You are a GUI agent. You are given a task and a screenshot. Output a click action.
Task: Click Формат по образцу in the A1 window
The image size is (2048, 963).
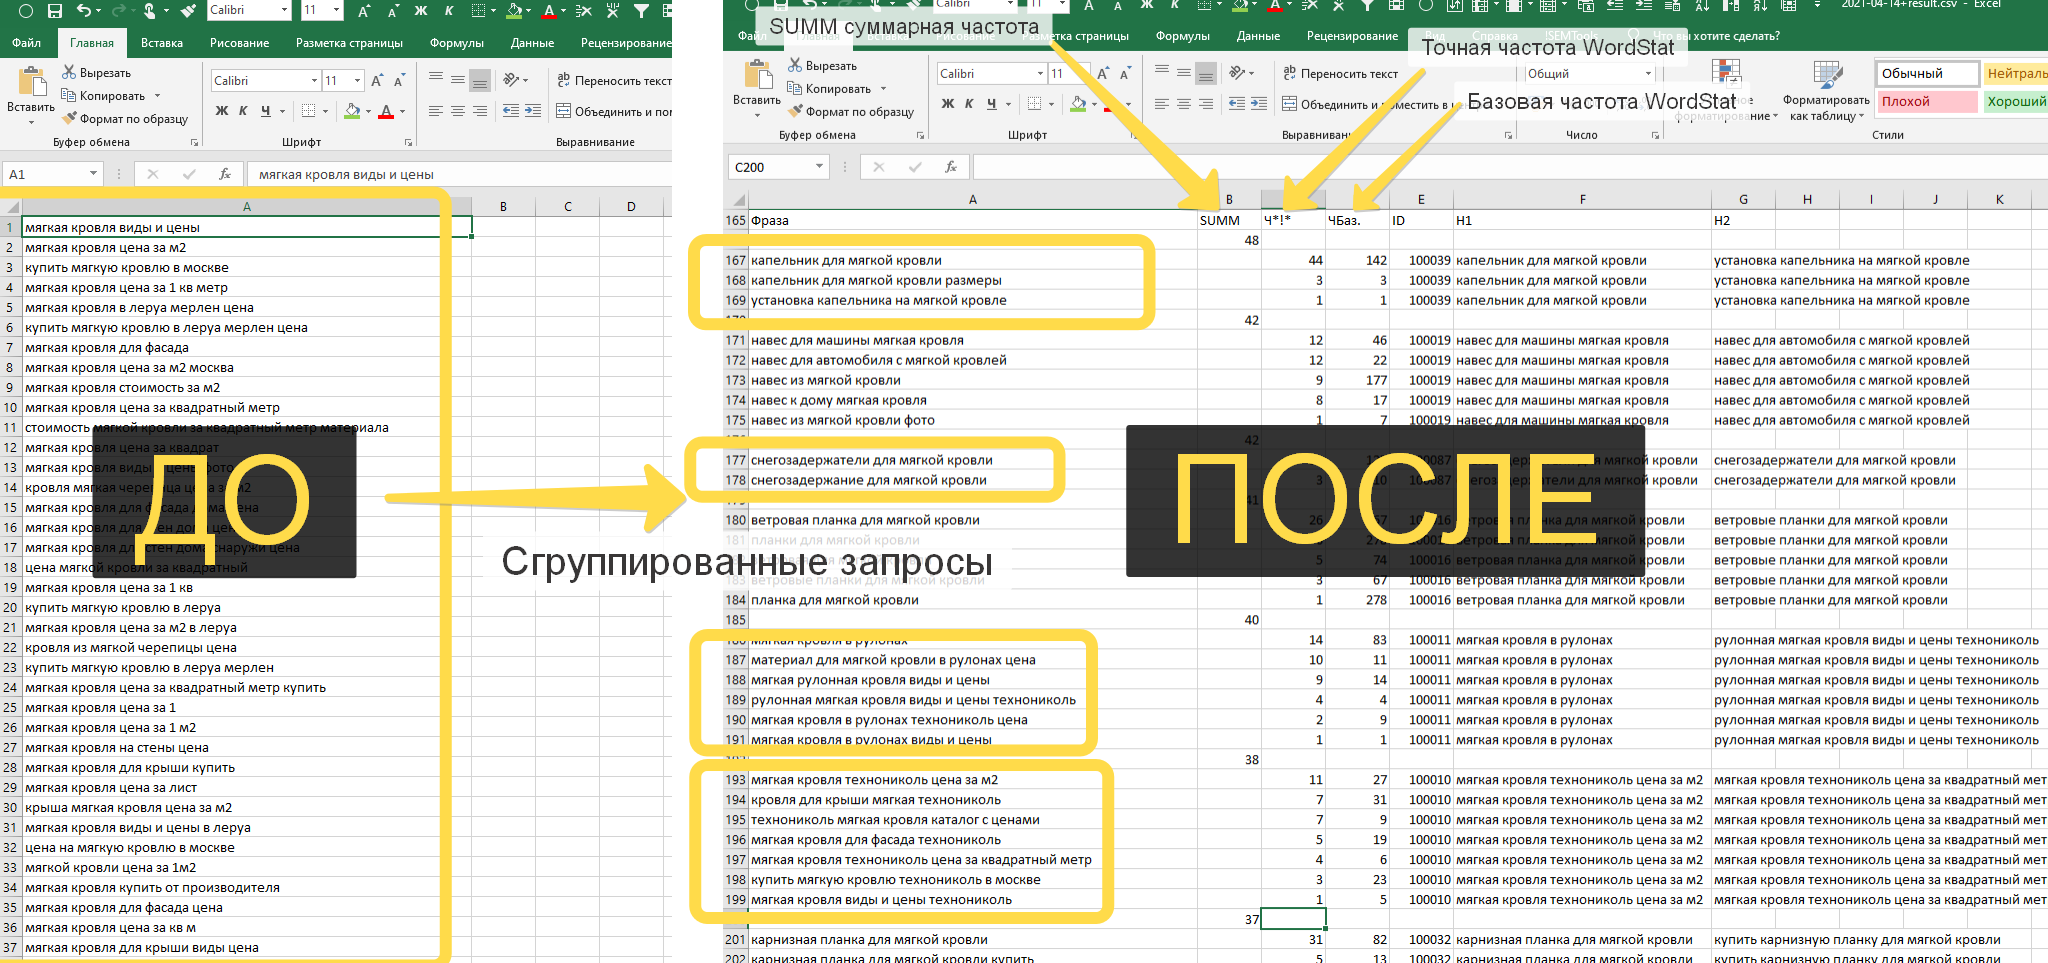coord(125,118)
